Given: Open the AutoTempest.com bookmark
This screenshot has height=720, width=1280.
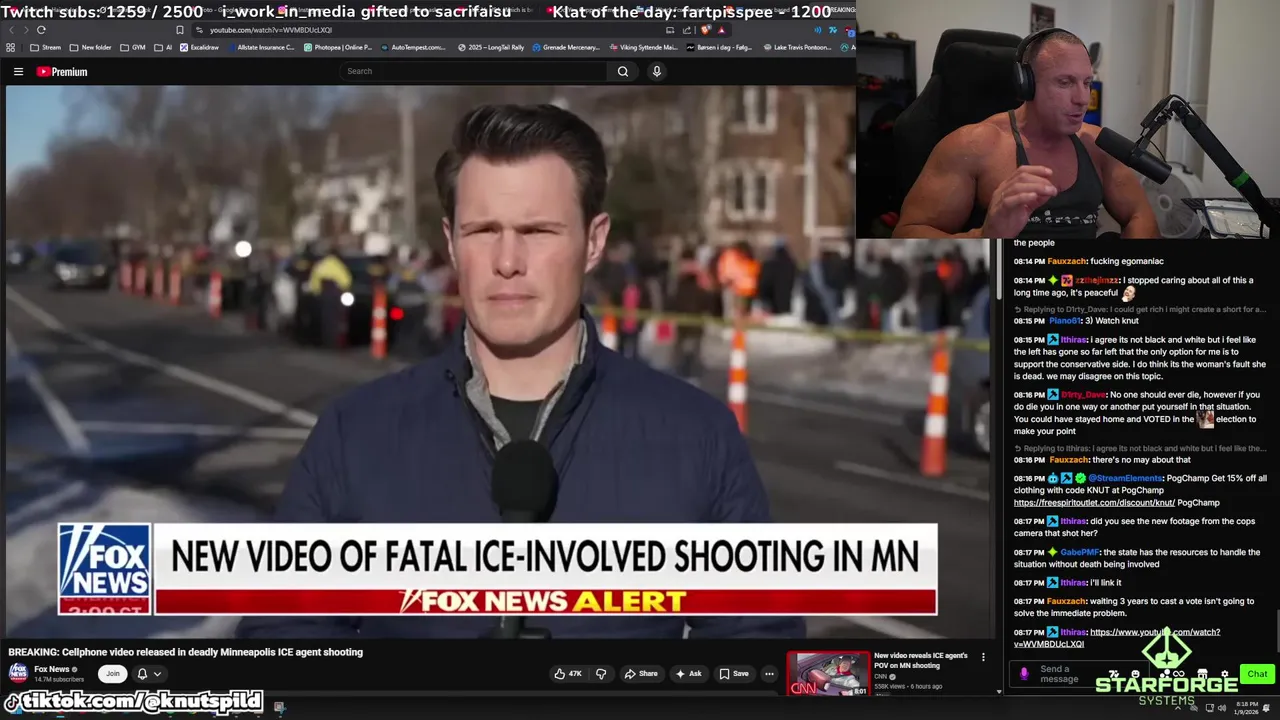Looking at the screenshot, I should (x=413, y=47).
